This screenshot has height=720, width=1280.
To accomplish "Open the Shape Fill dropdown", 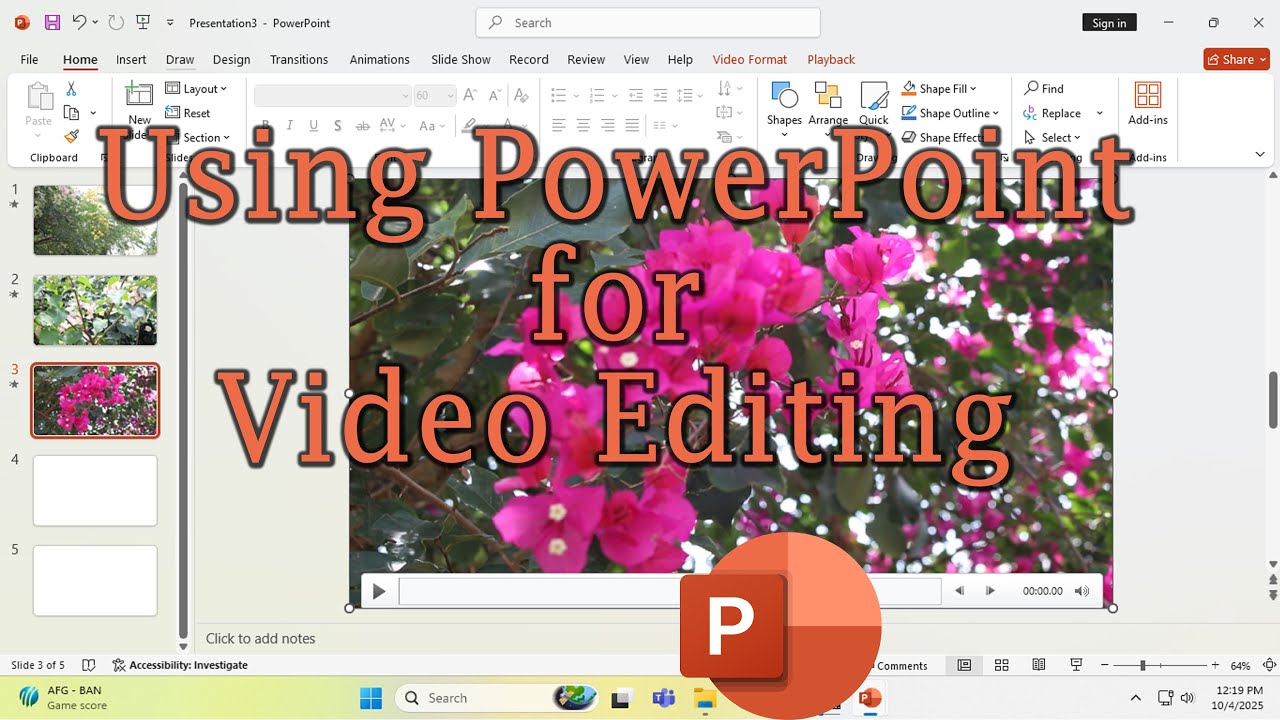I will pyautogui.click(x=939, y=89).
